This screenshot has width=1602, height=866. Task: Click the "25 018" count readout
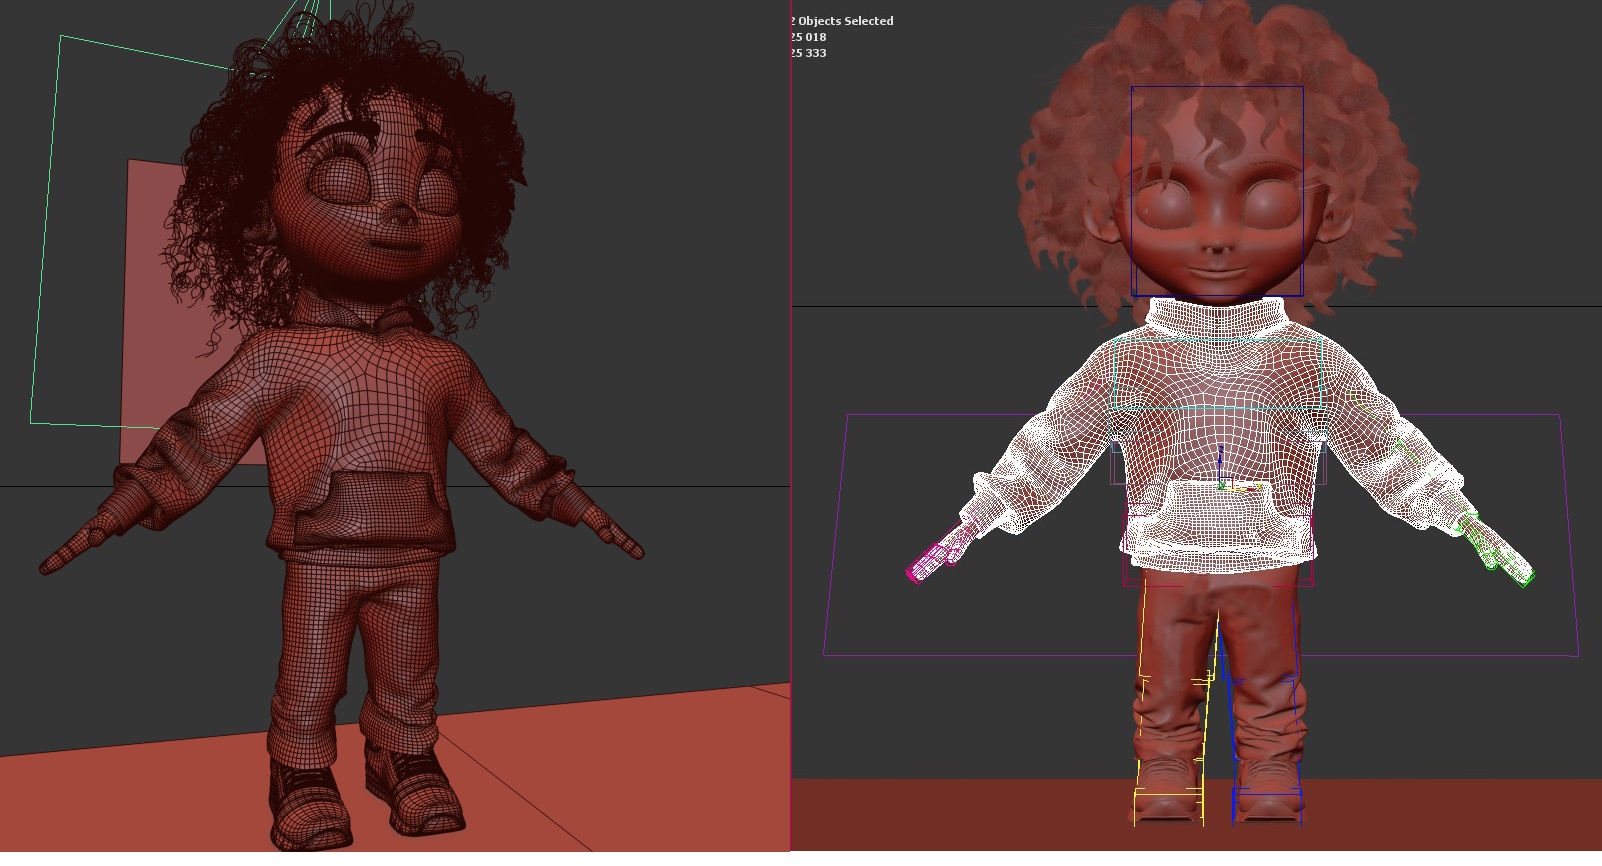808,37
